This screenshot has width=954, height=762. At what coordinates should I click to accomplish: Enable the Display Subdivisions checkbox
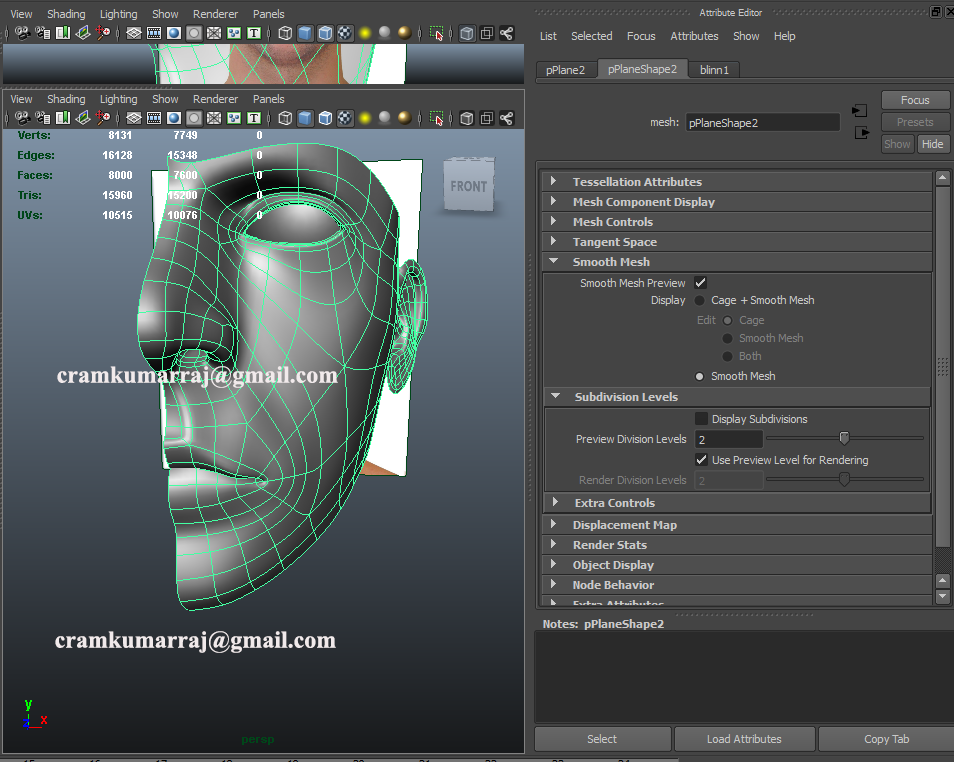point(701,418)
